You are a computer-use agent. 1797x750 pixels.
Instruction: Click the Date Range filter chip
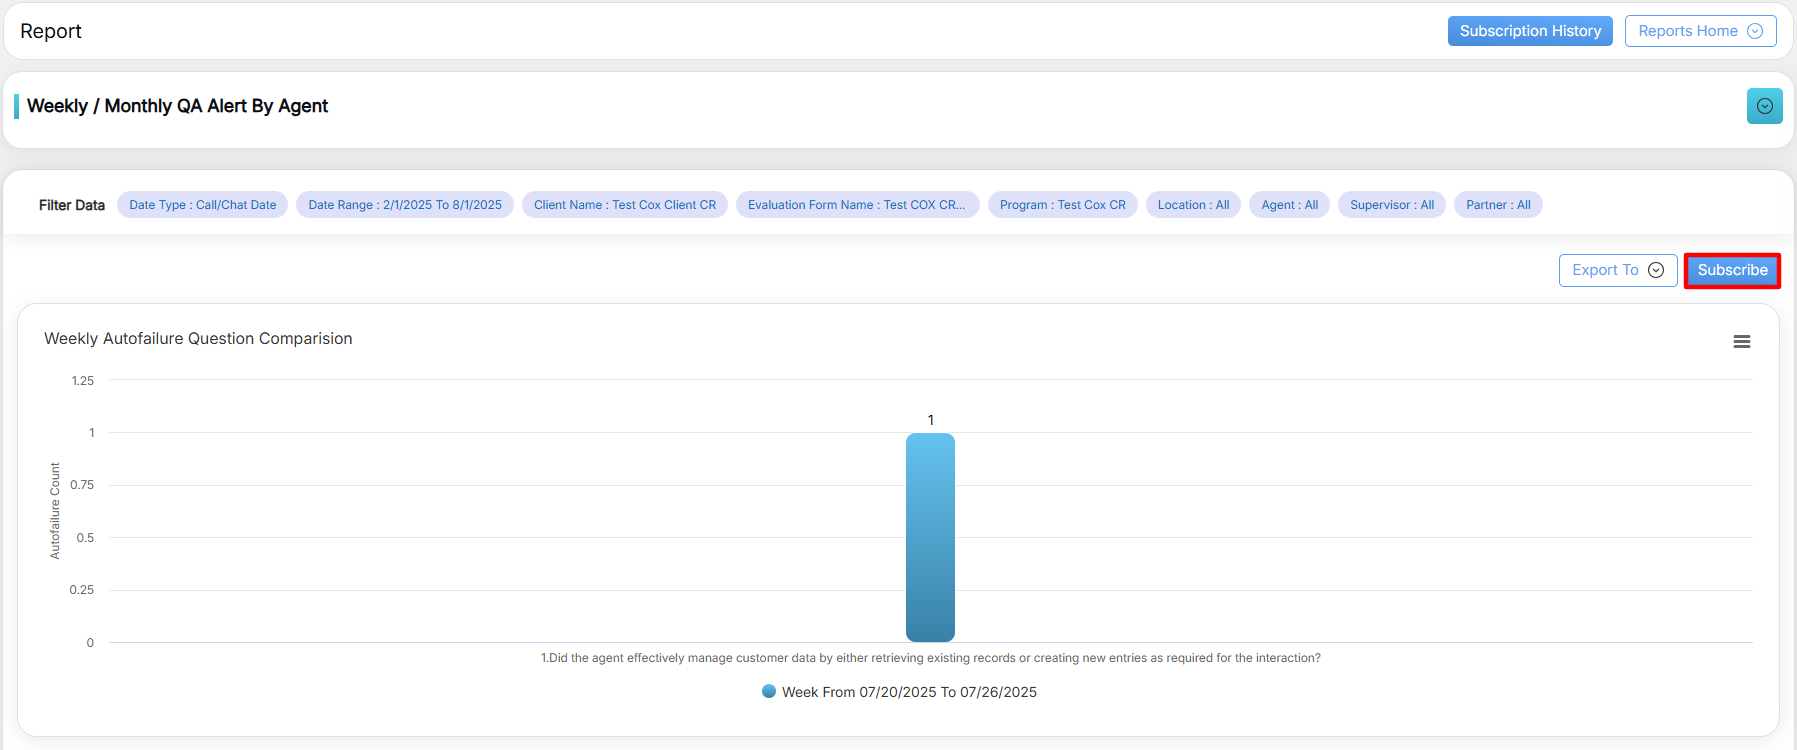coord(405,205)
